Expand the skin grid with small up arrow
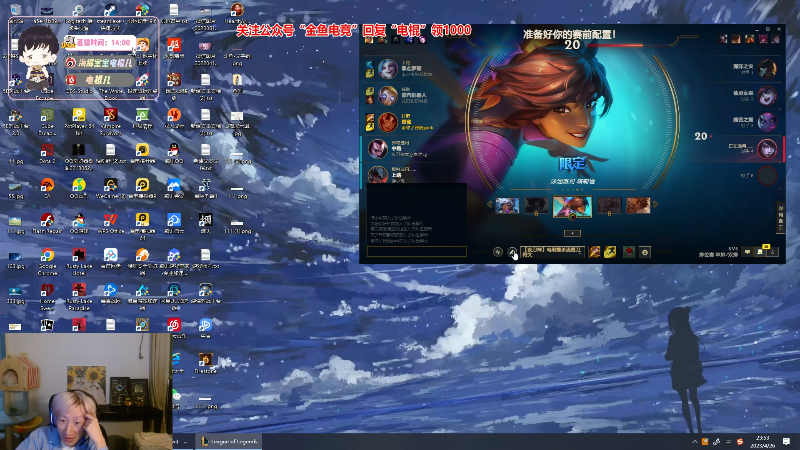Viewport: 800px width, 450px height. 572,233
